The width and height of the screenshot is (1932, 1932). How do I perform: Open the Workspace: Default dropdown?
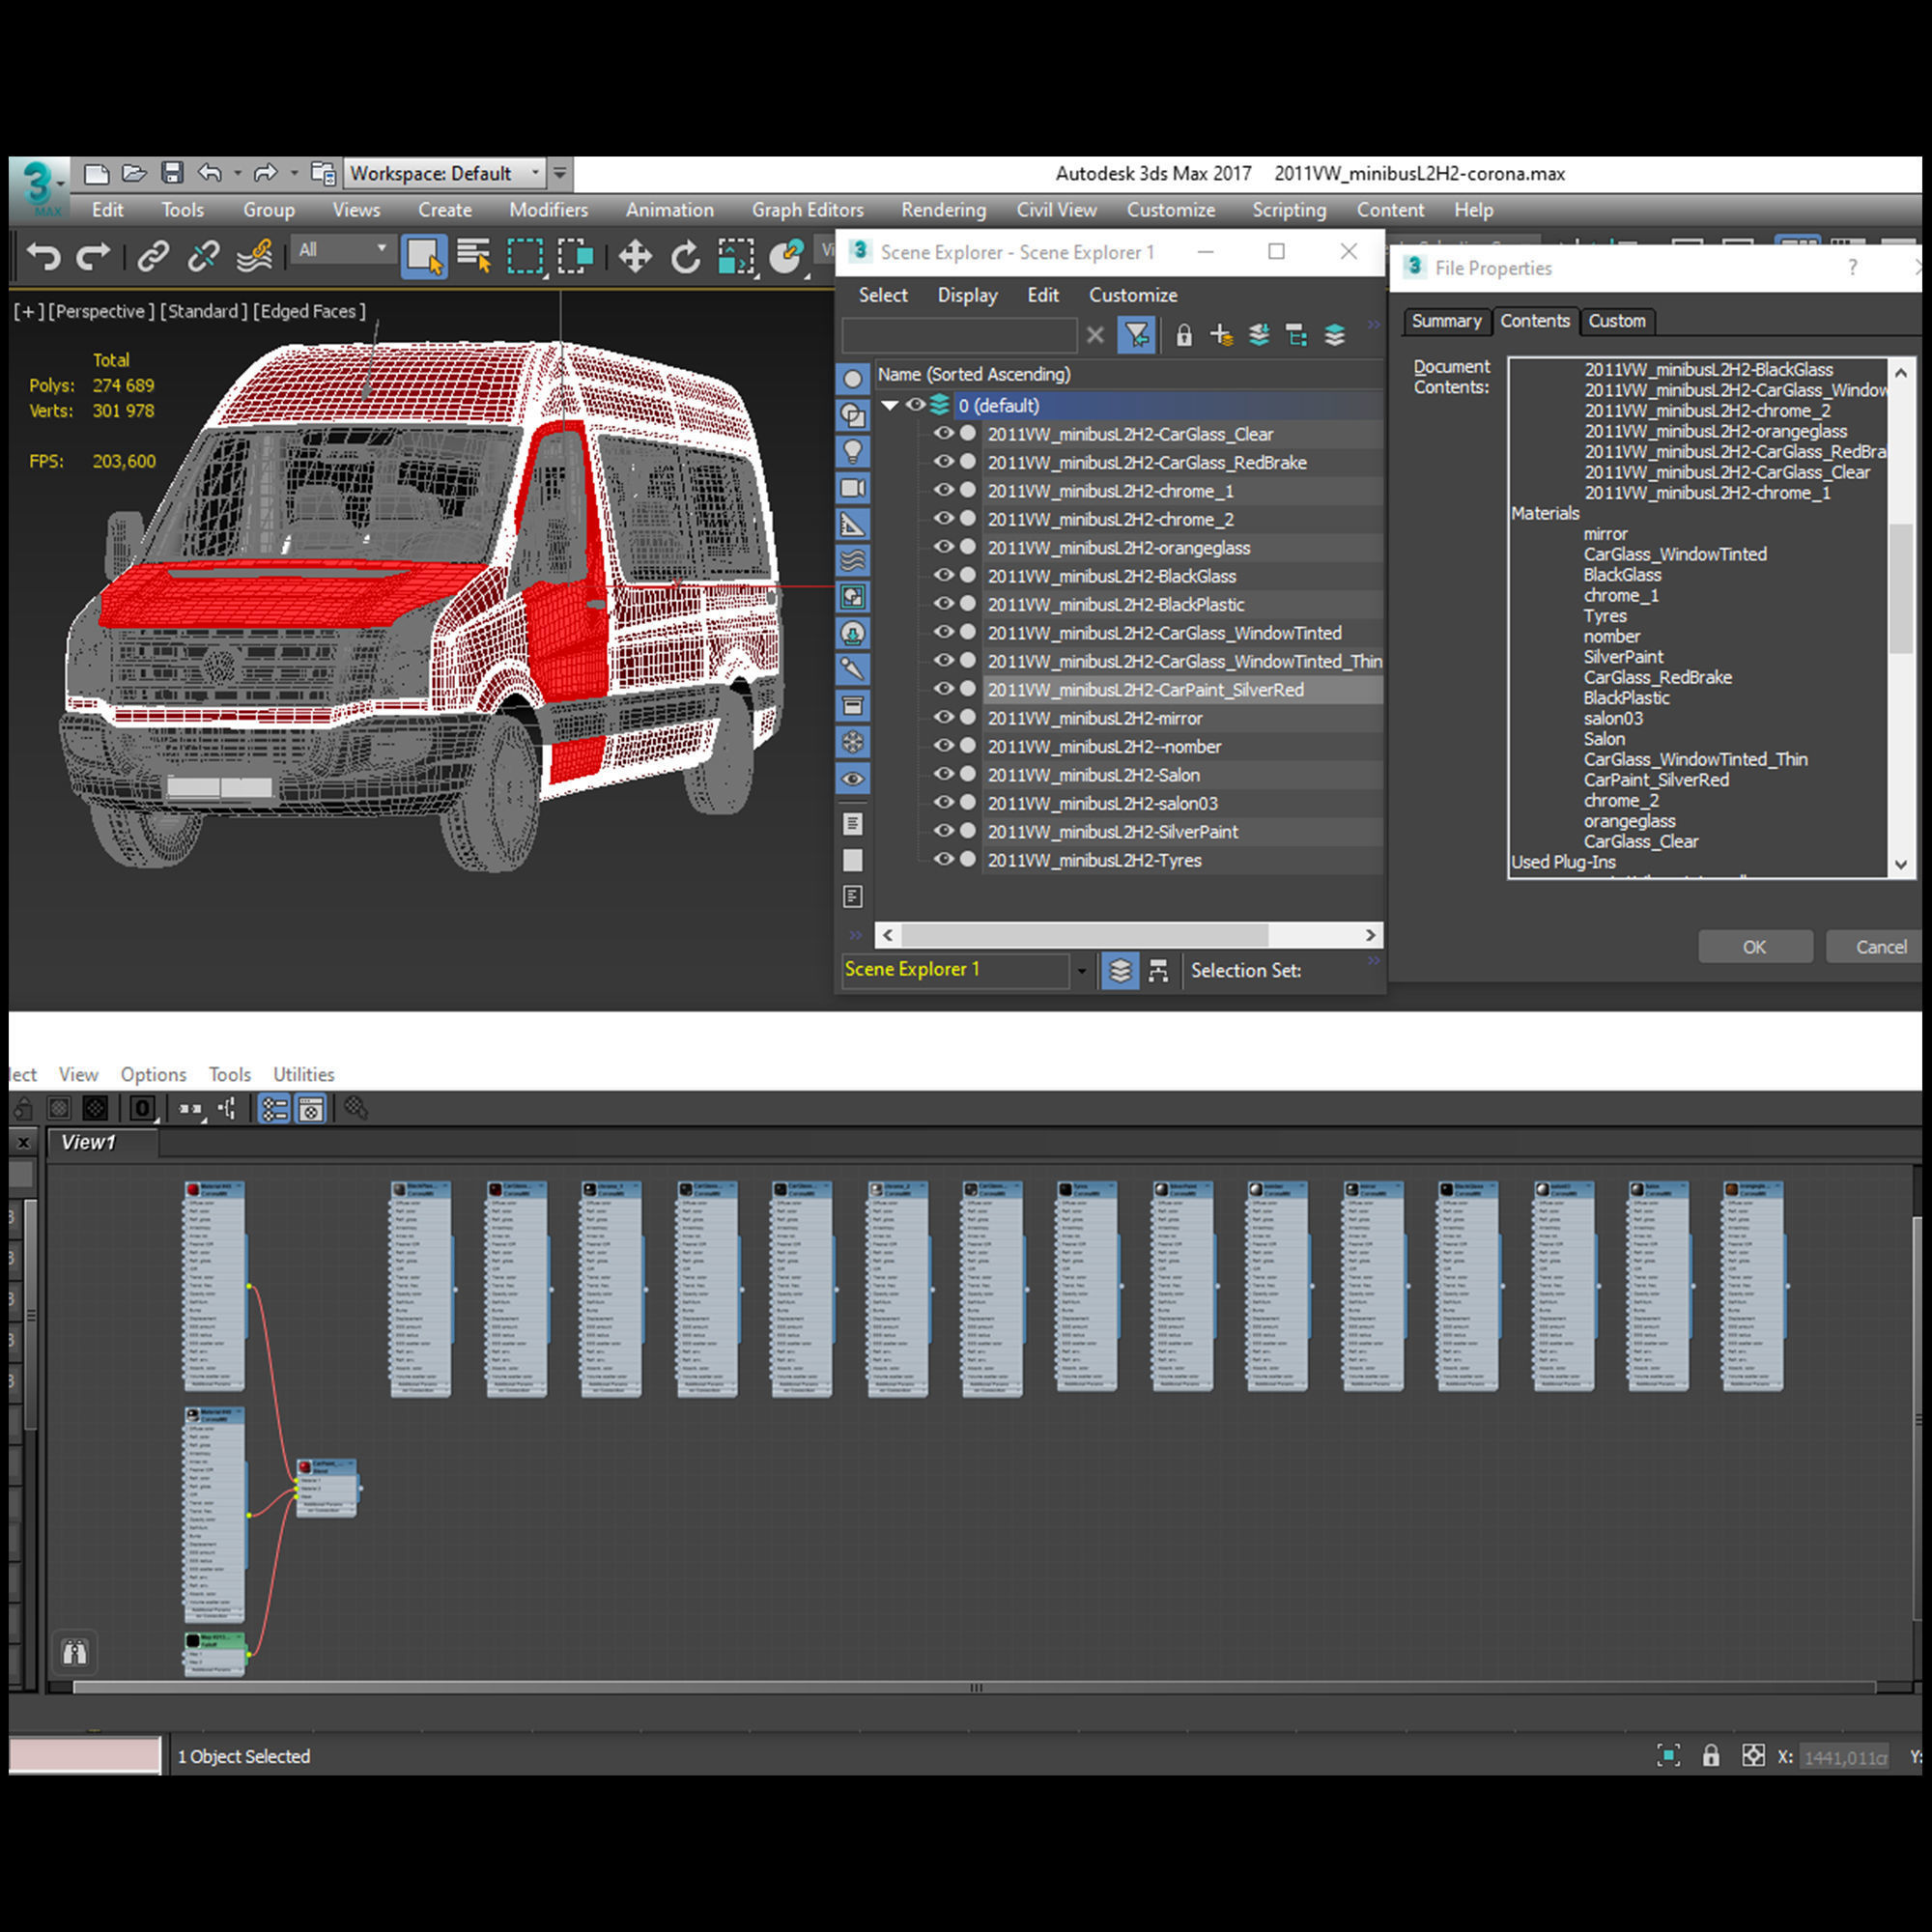click(x=444, y=173)
